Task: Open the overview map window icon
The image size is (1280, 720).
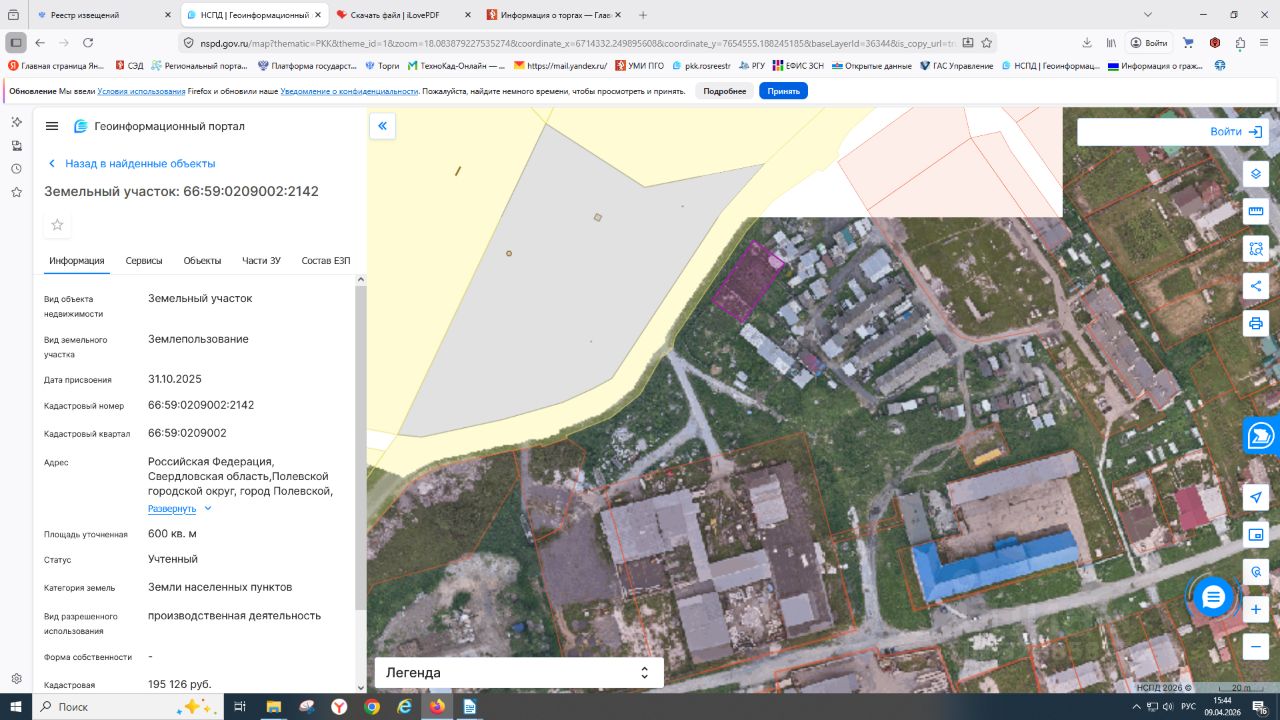Action: pos(1256,534)
